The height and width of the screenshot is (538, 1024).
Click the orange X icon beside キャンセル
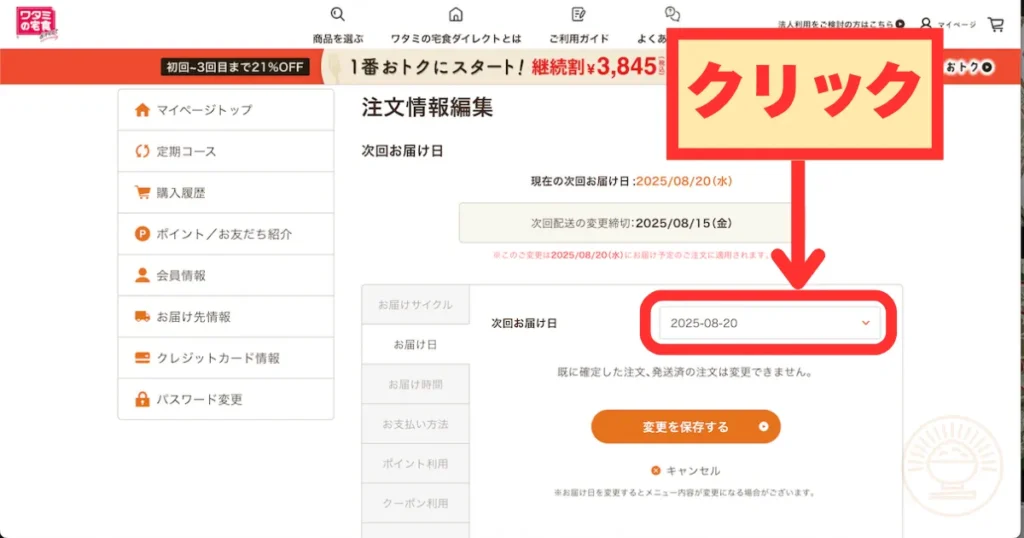pyautogui.click(x=656, y=470)
